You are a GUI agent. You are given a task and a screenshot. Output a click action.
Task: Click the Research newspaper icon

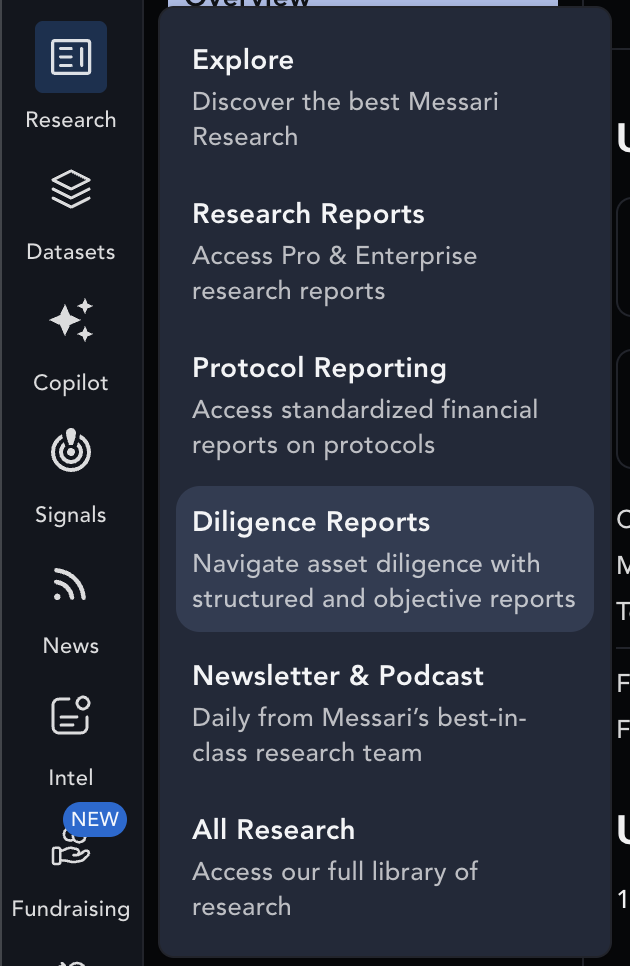tap(71, 57)
